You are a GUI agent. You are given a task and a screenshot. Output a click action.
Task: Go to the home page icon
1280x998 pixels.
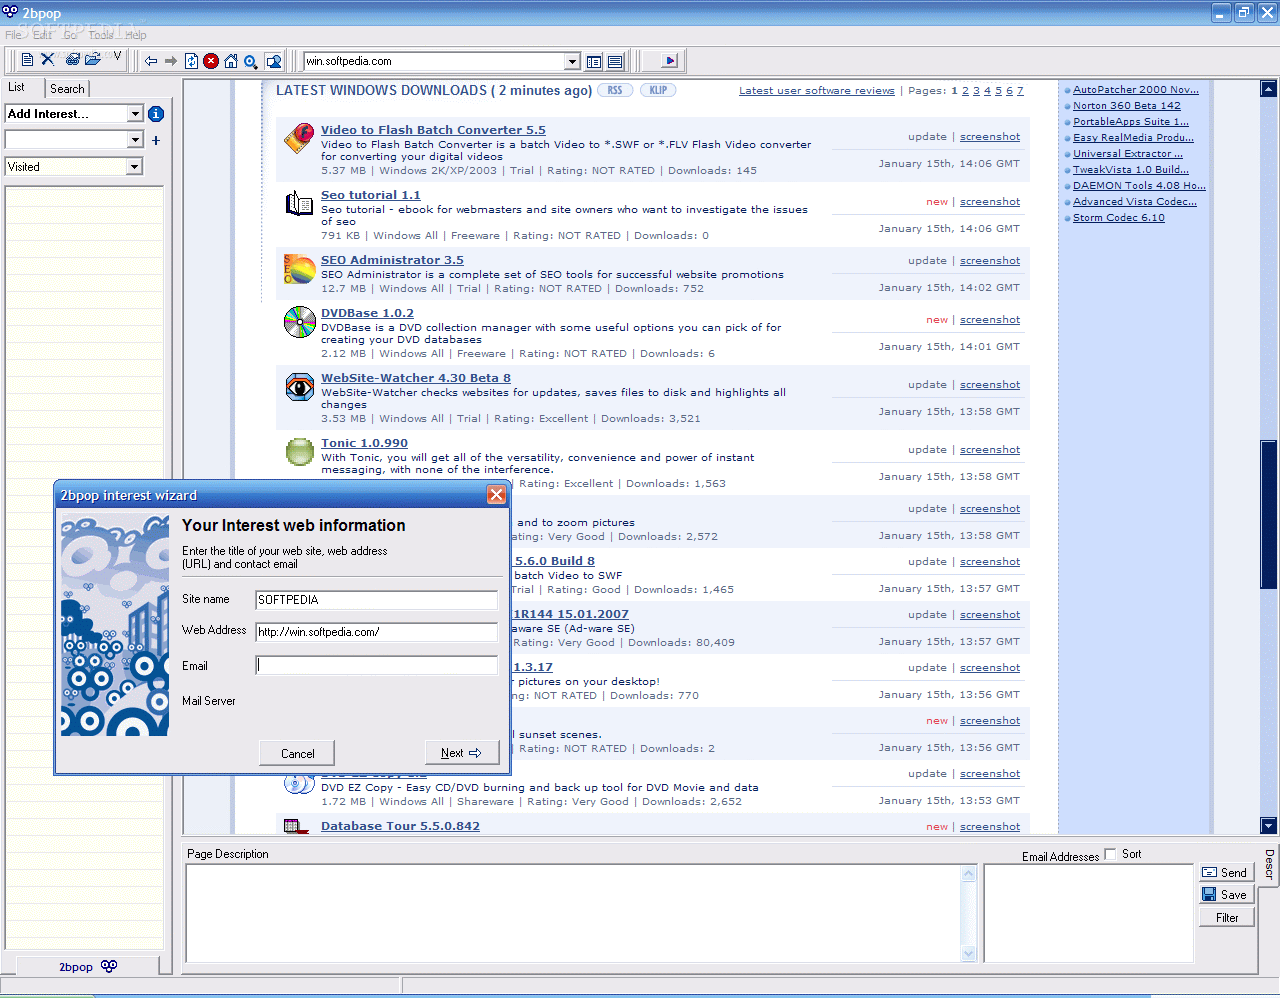(231, 61)
